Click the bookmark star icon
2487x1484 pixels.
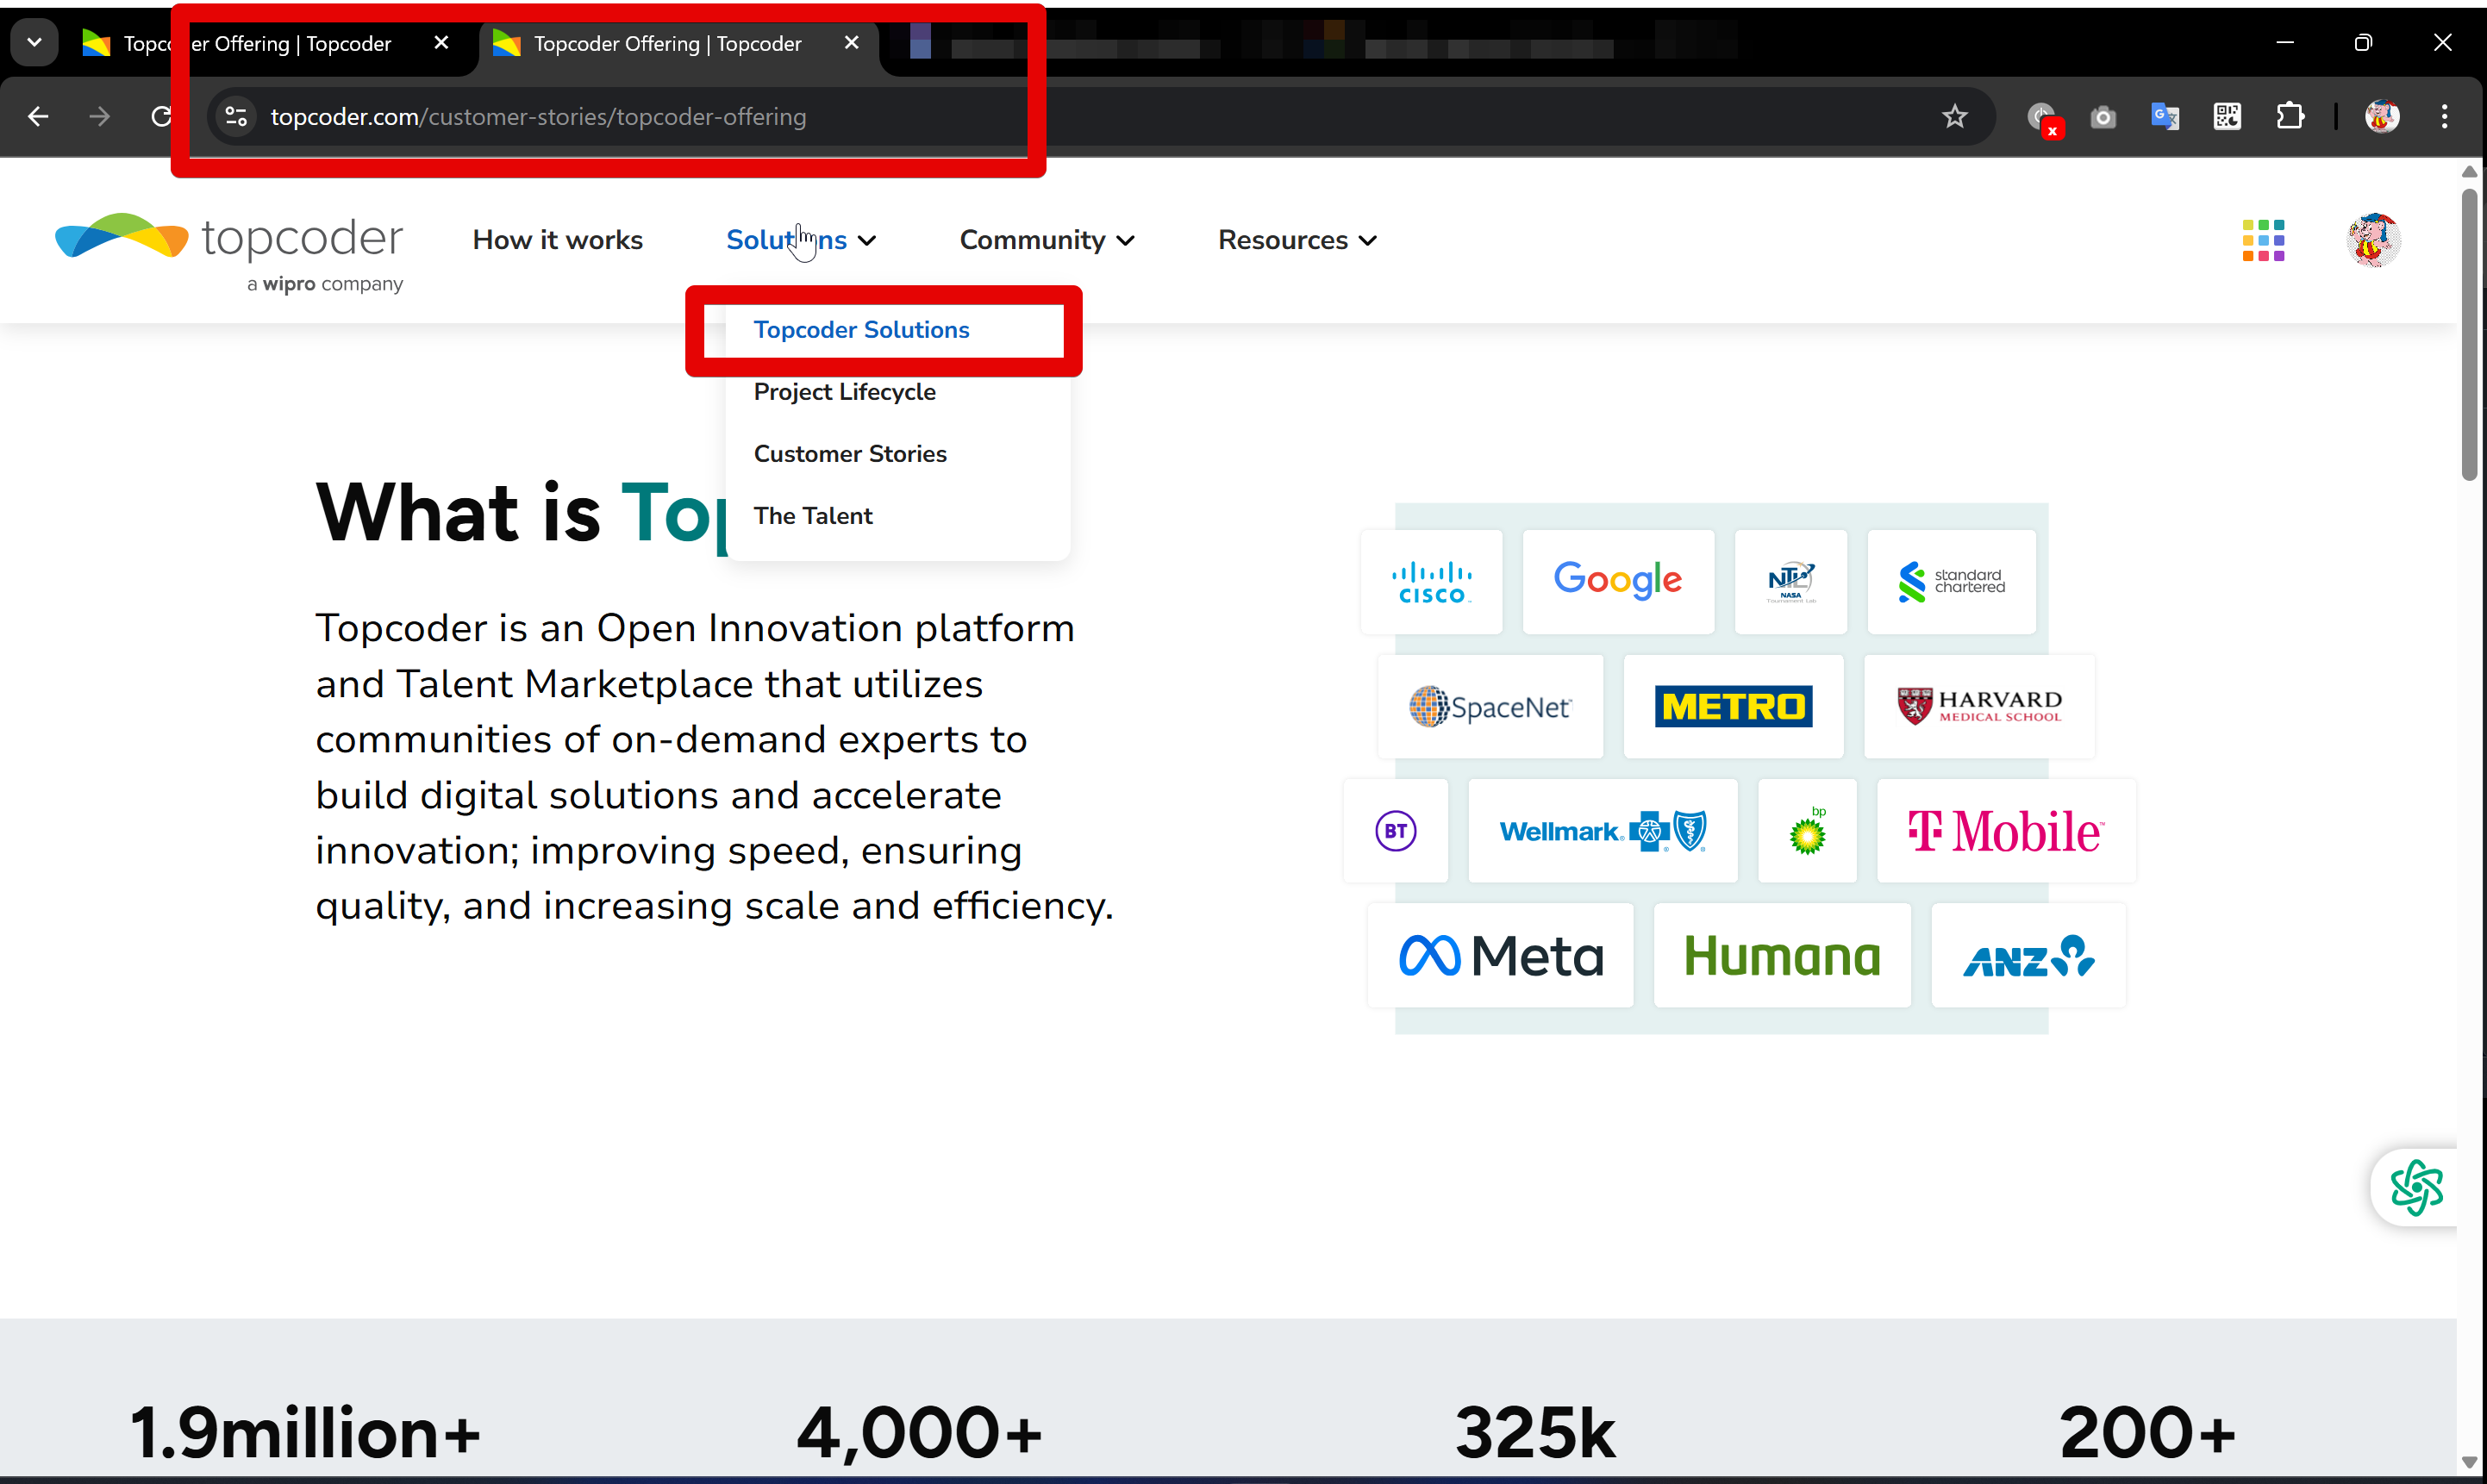click(x=1954, y=117)
